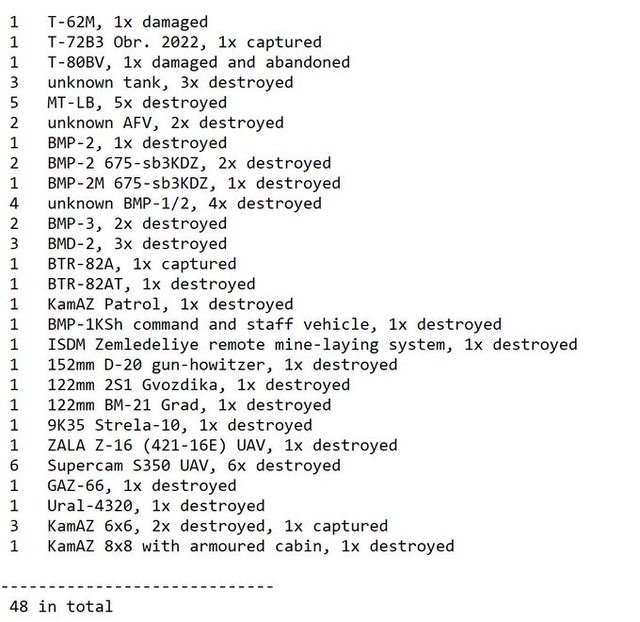Select the 9K35 Strela-10 line
The image size is (640, 622).
click(x=179, y=425)
